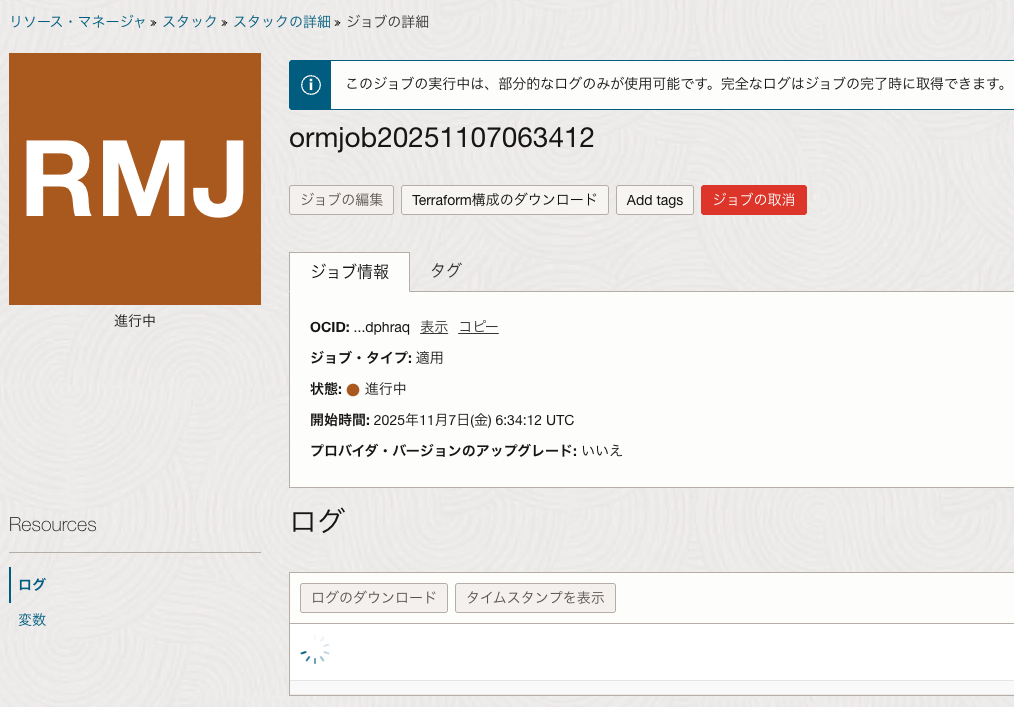The width and height of the screenshot is (1014, 707).
Task: Click the Resources heading
Action: click(x=52, y=525)
